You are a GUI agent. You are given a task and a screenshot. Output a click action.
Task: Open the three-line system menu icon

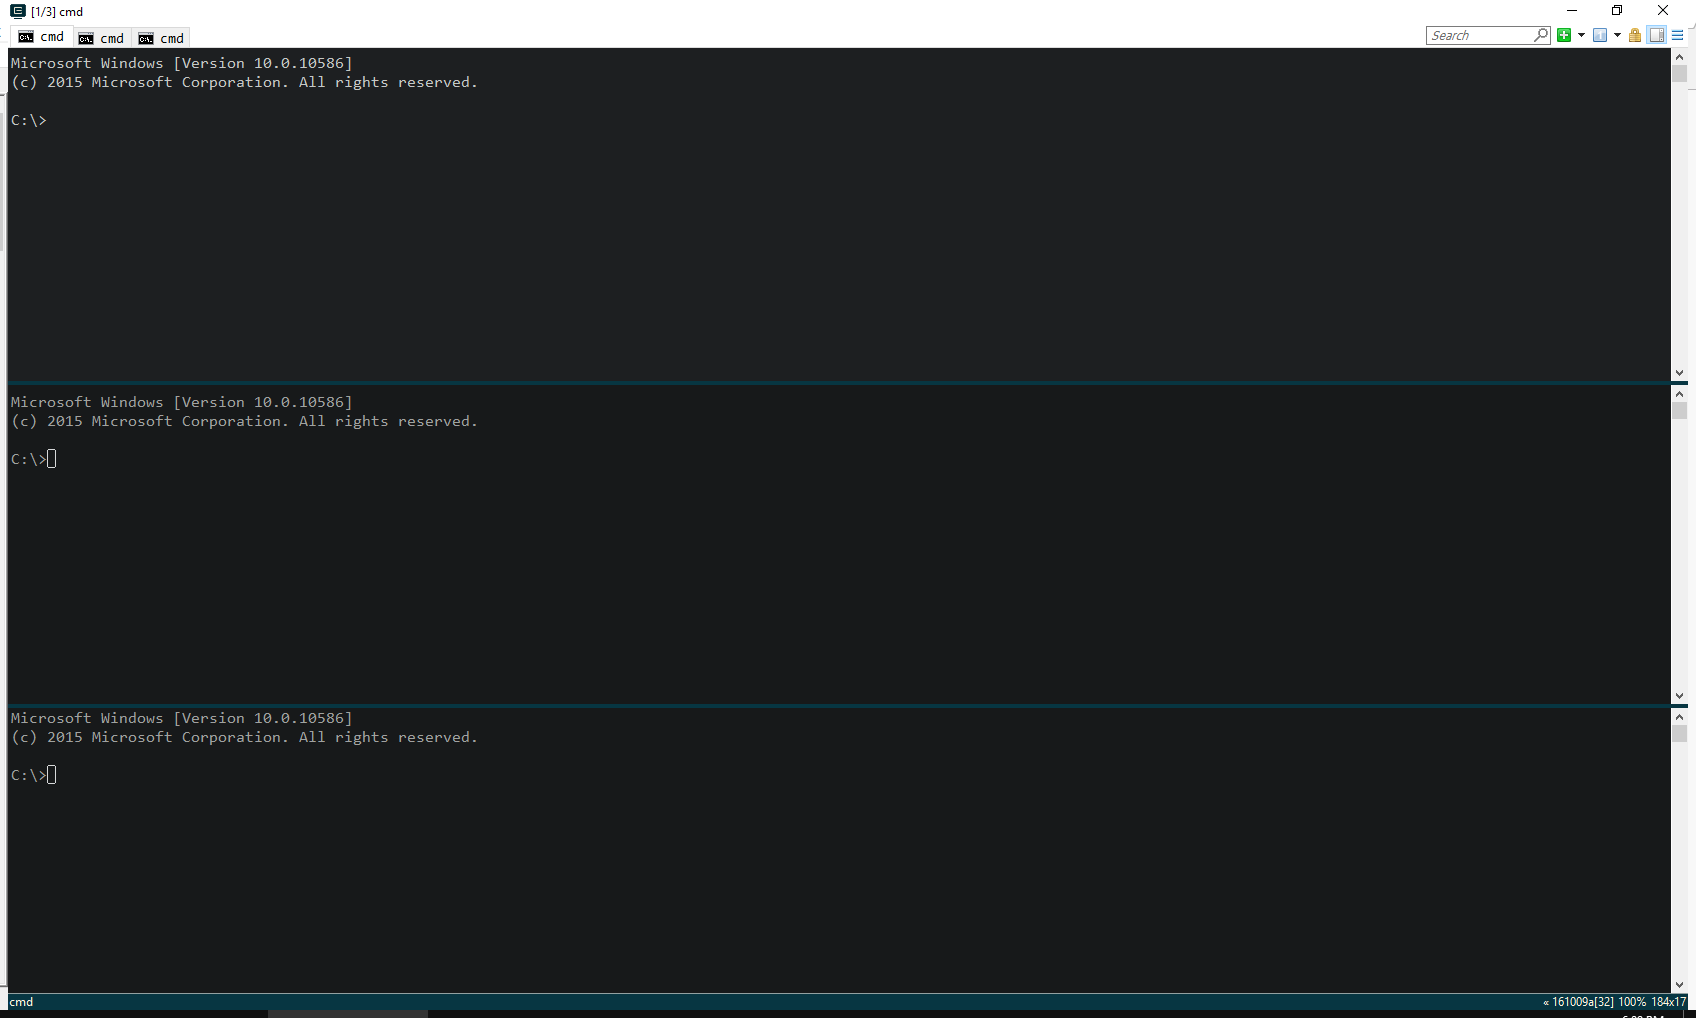coord(1678,35)
